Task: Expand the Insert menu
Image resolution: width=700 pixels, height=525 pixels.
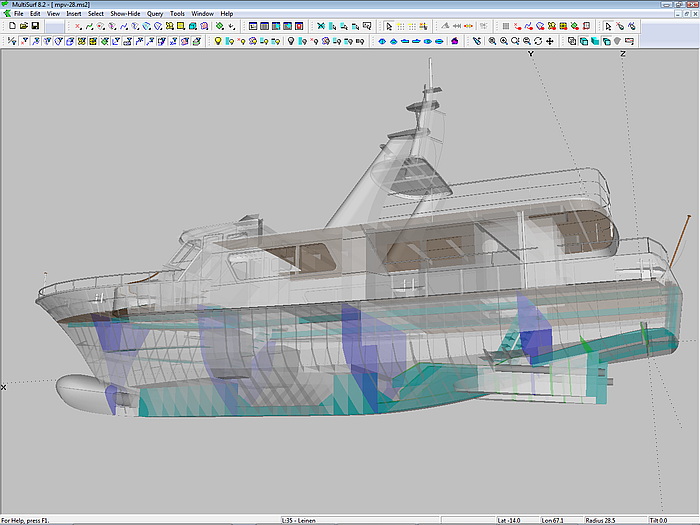Action: point(74,14)
